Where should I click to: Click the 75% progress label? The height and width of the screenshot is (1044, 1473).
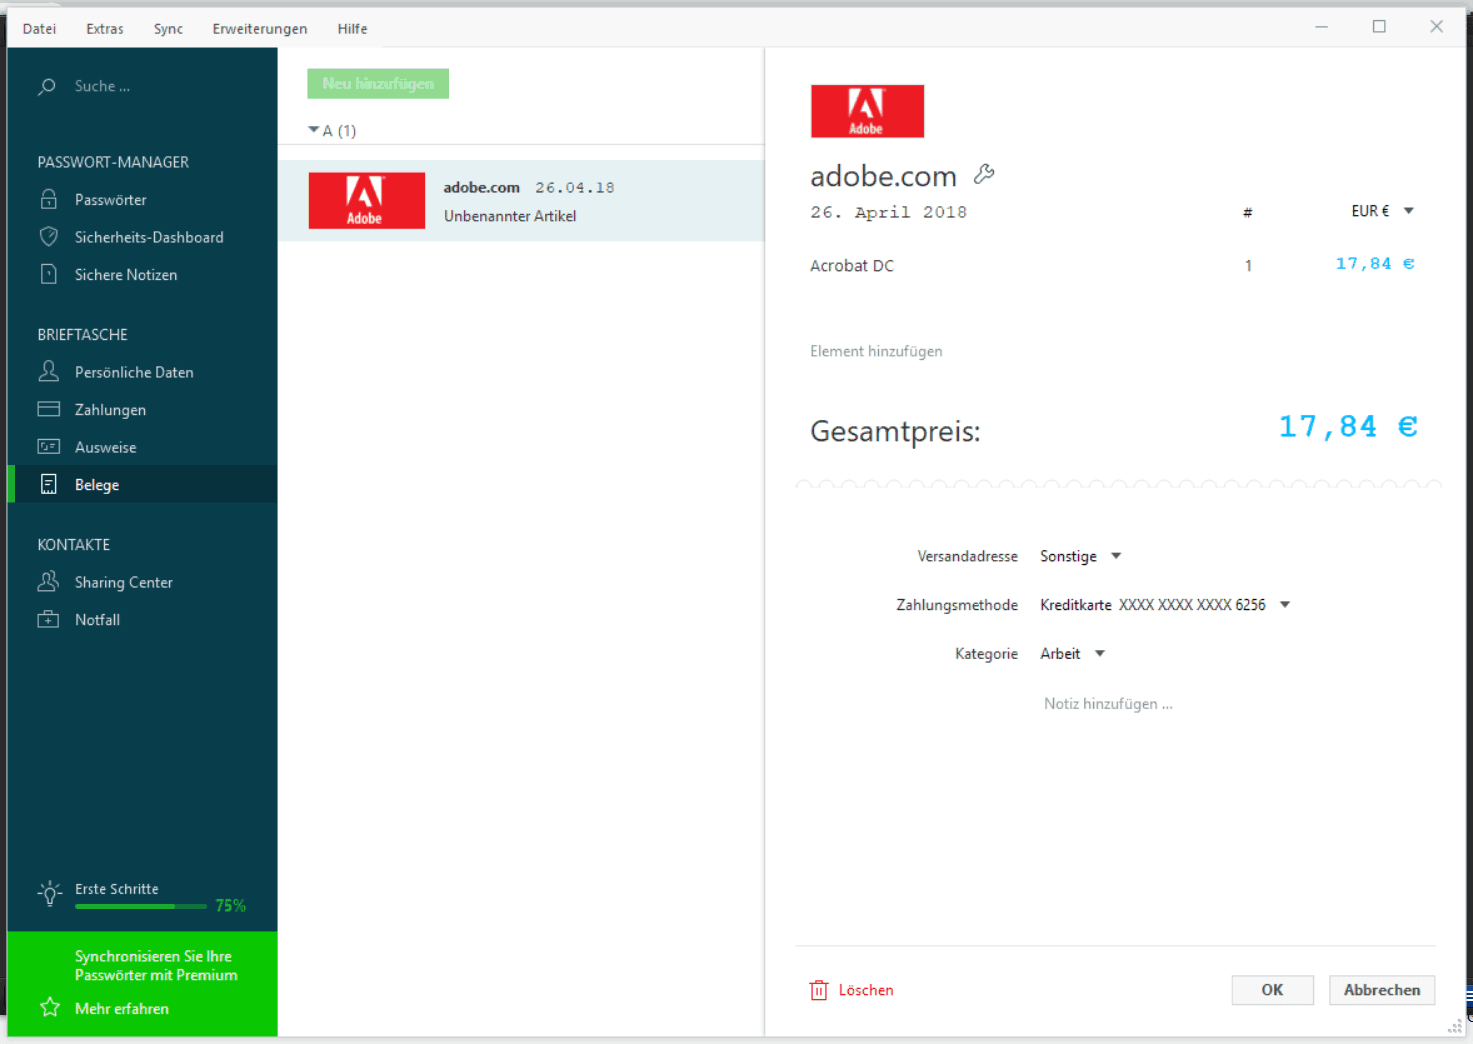pyautogui.click(x=231, y=905)
